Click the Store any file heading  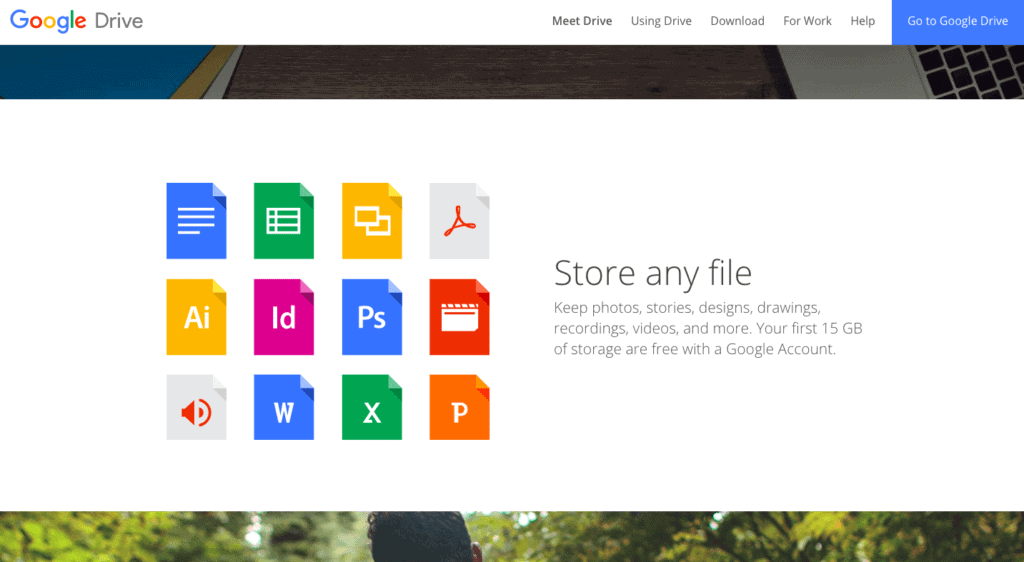(x=652, y=273)
